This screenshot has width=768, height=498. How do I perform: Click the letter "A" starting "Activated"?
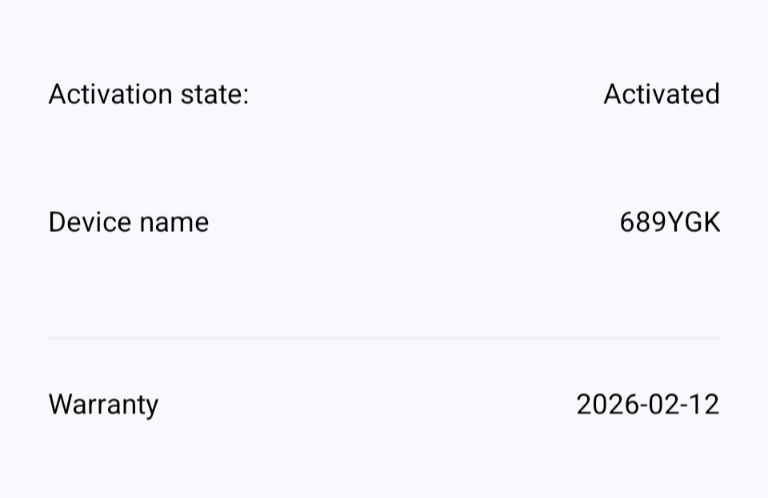[612, 94]
